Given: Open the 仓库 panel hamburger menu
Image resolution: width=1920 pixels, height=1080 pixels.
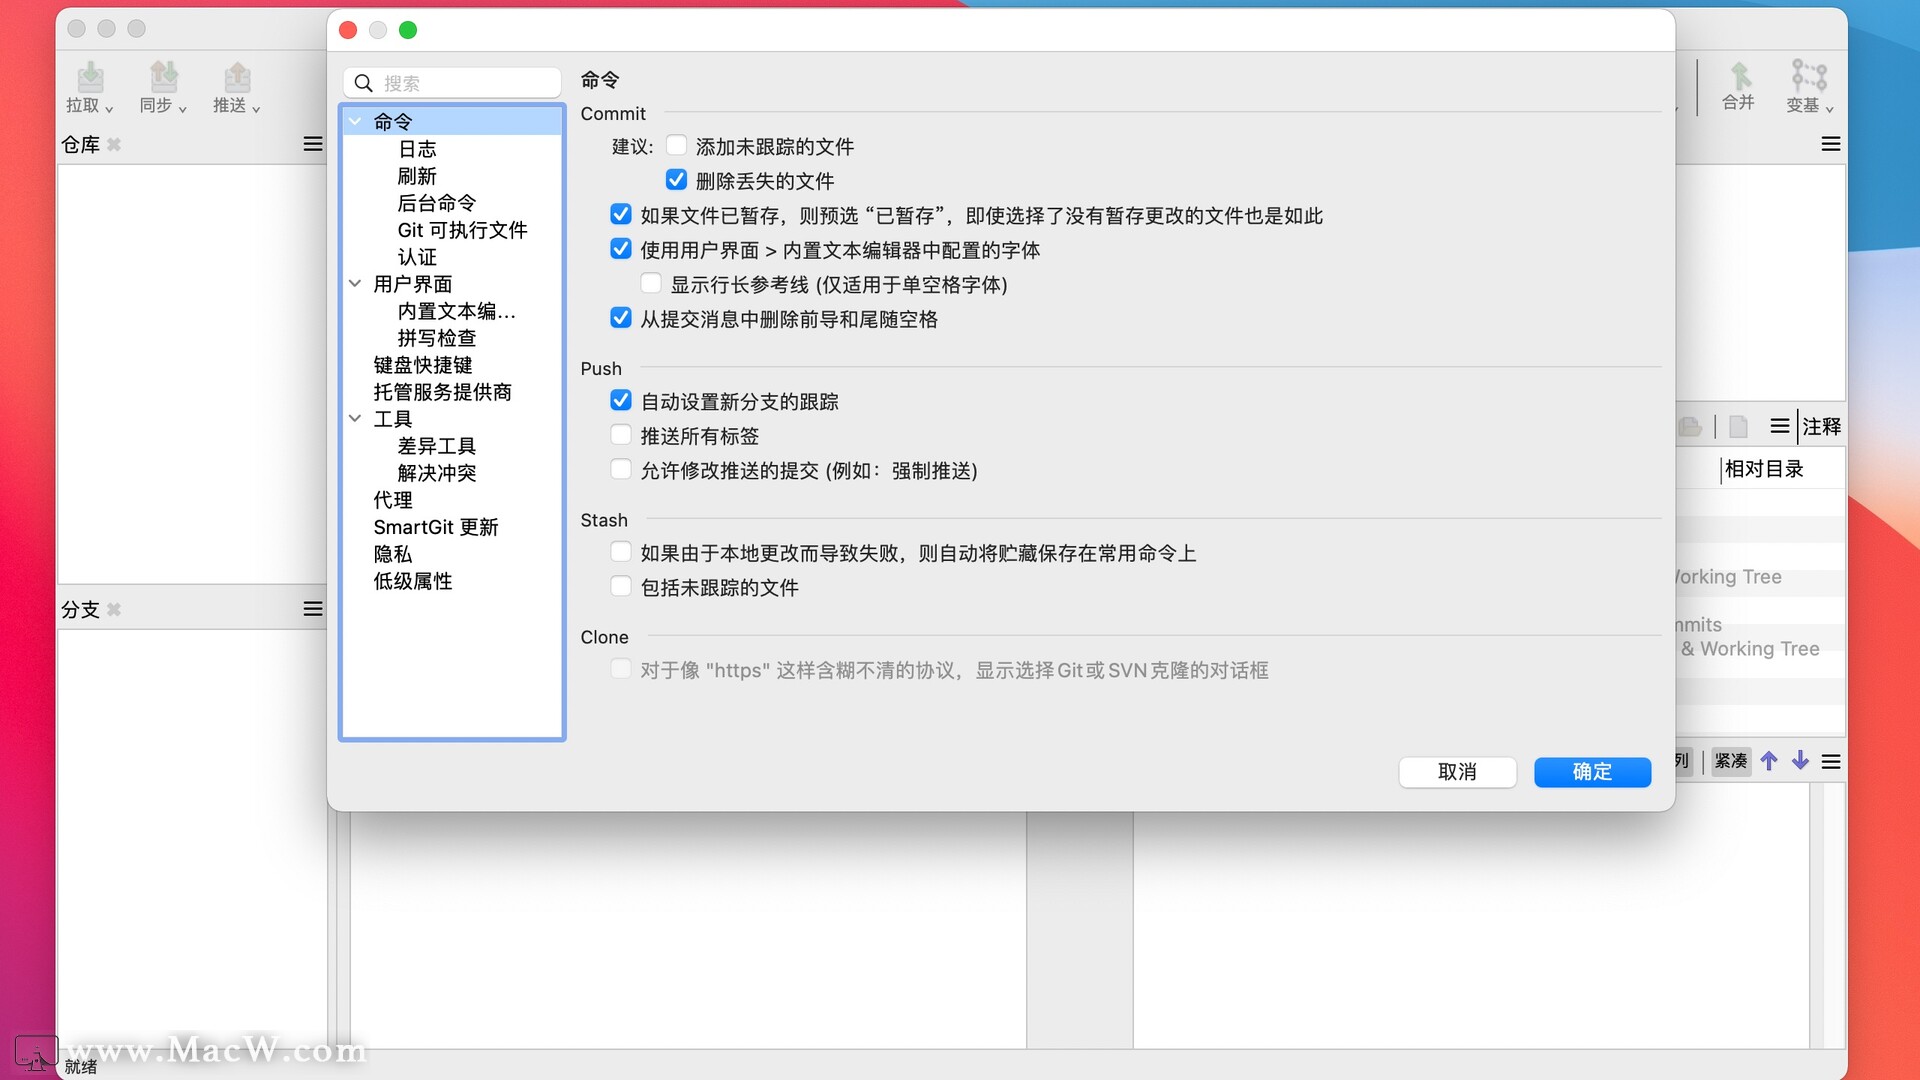Looking at the screenshot, I should point(313,144).
